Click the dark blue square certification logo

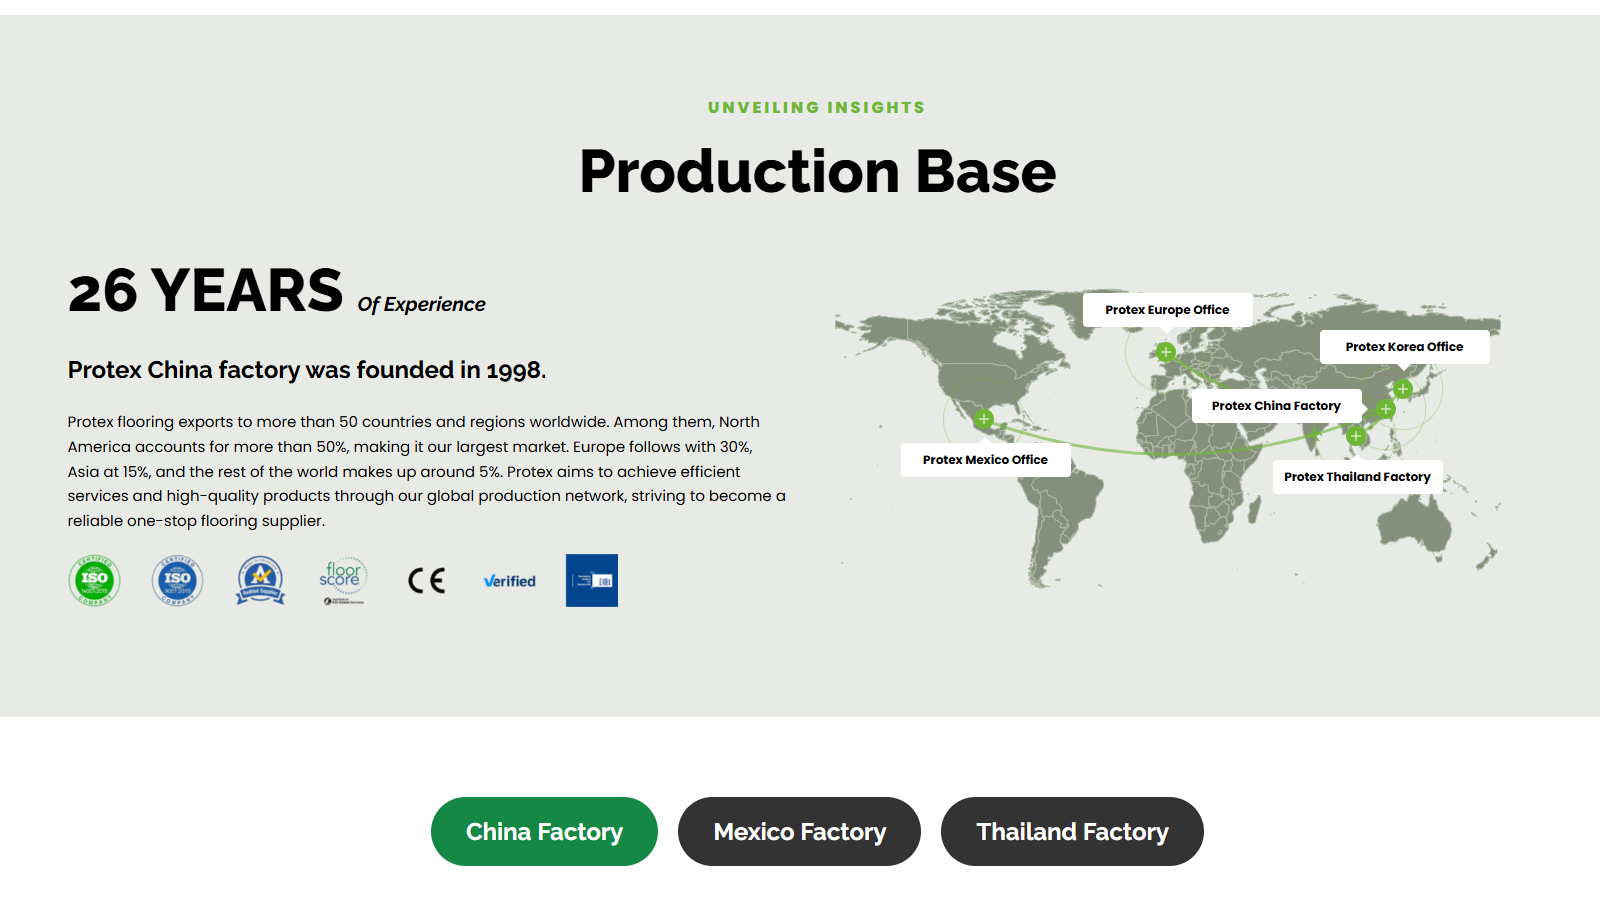[591, 580]
